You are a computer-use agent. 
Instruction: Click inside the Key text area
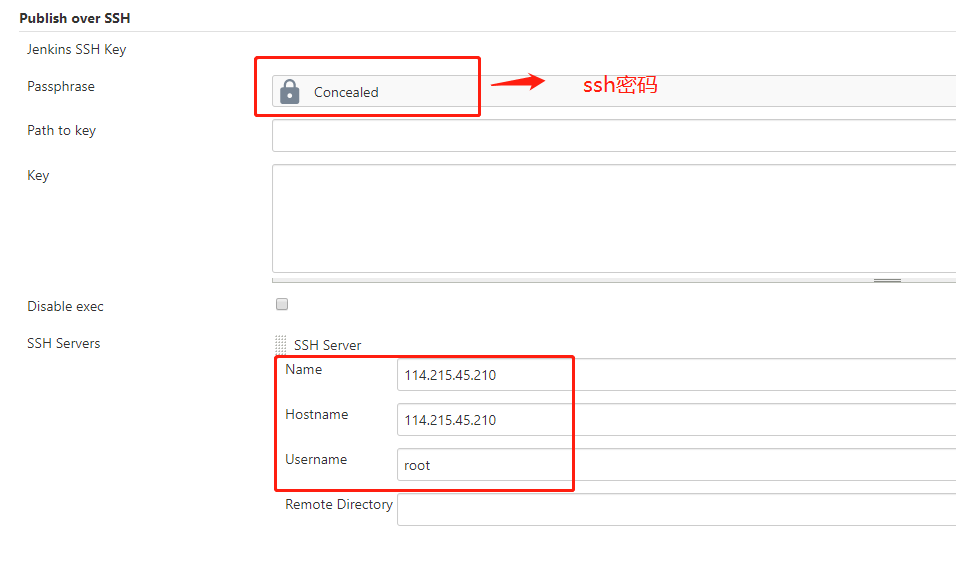tap(614, 218)
